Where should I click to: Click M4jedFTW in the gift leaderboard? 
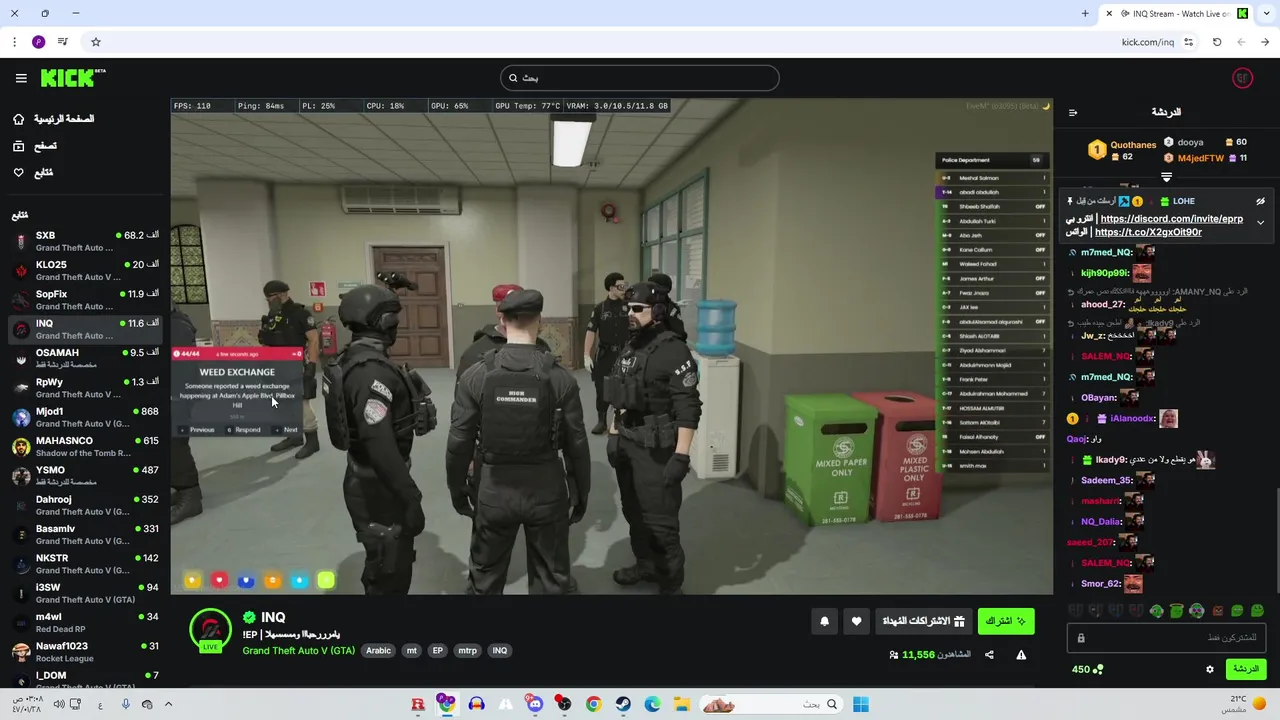coord(1200,158)
